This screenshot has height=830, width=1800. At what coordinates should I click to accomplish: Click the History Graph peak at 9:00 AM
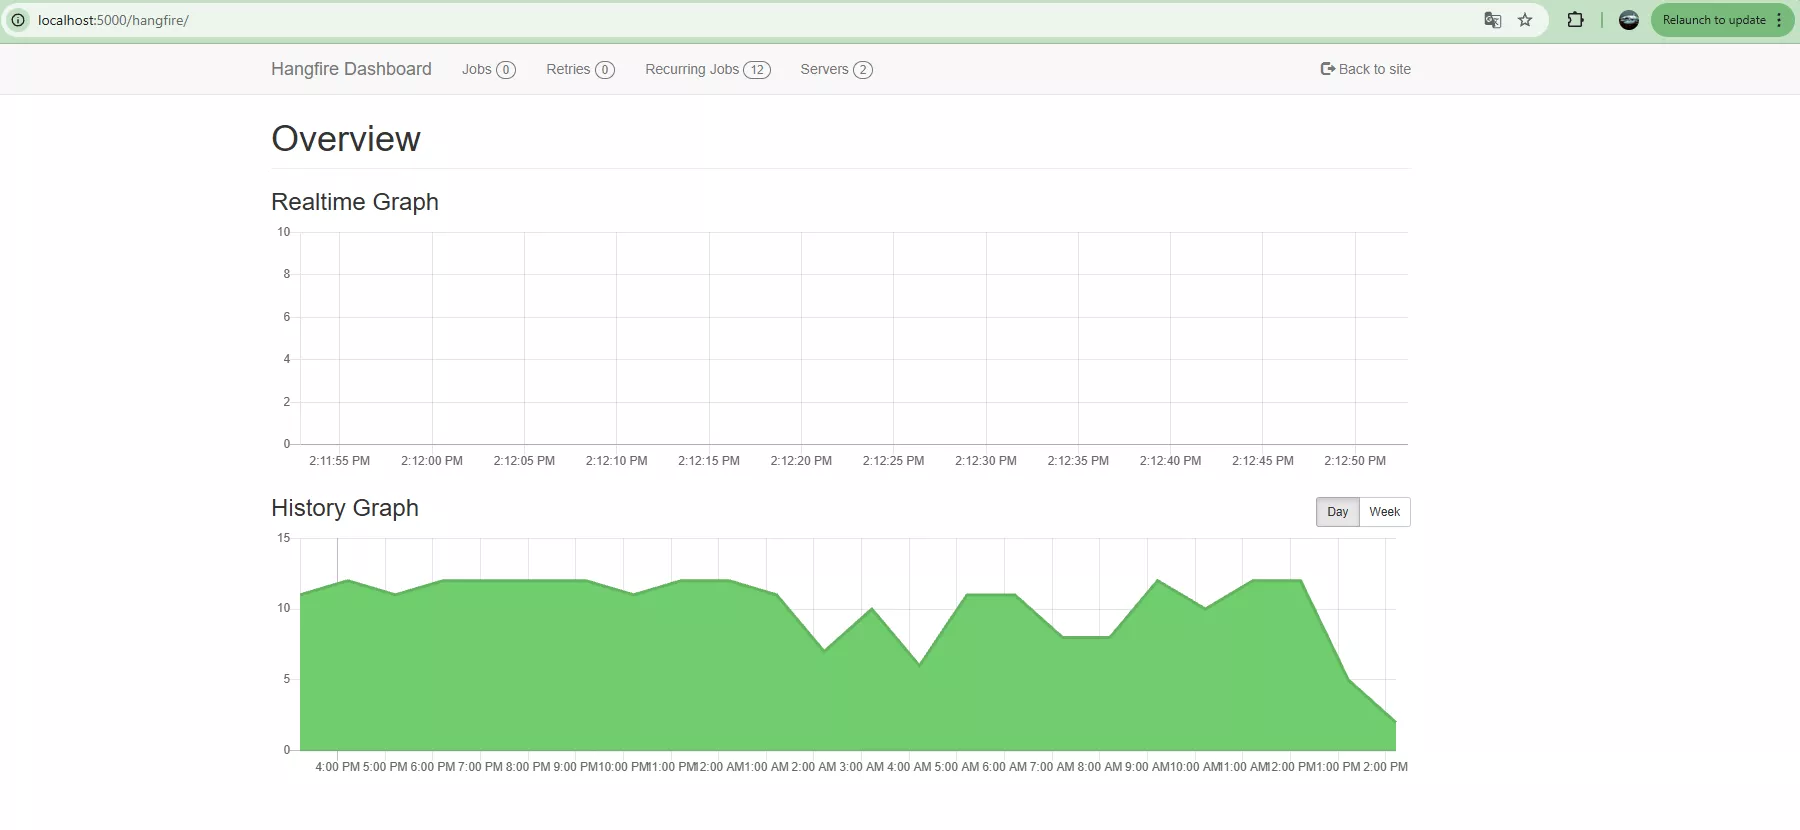pyautogui.click(x=1157, y=580)
